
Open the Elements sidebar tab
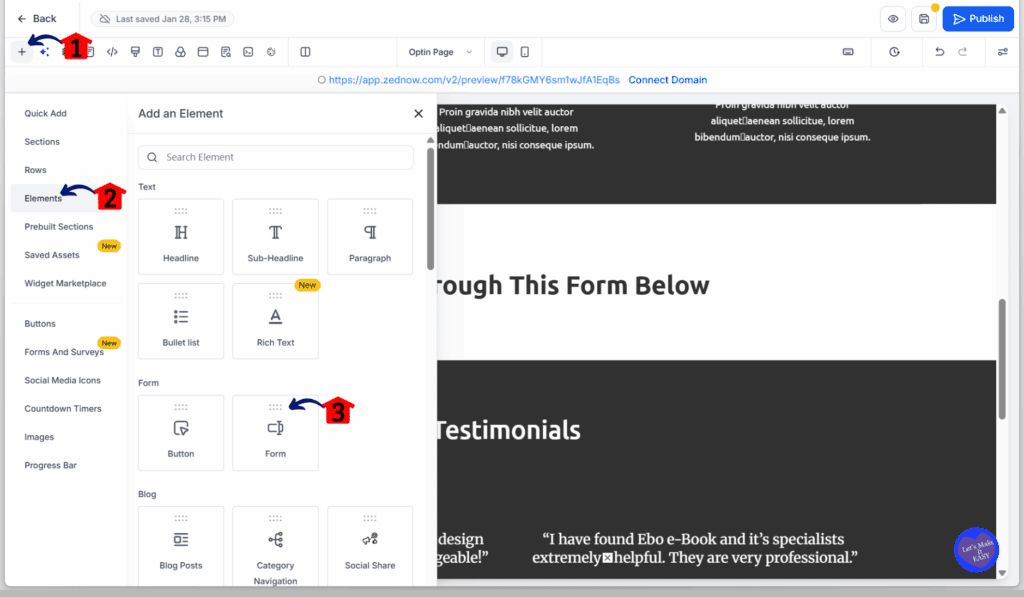click(x=44, y=197)
